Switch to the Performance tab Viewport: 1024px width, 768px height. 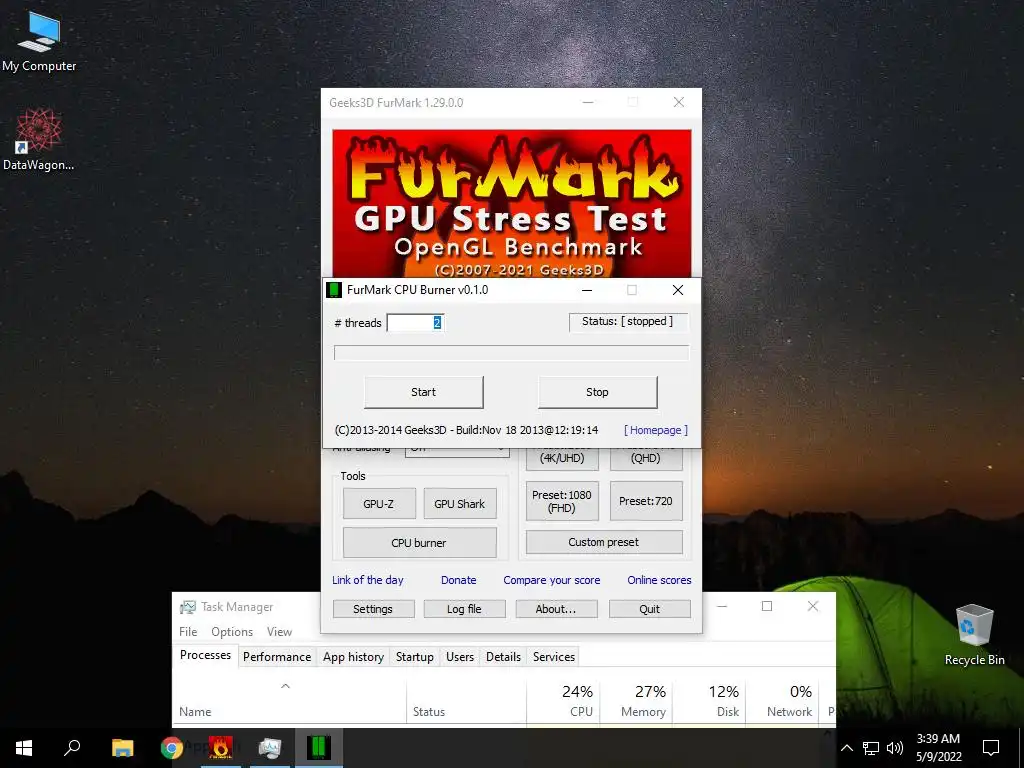pos(277,657)
